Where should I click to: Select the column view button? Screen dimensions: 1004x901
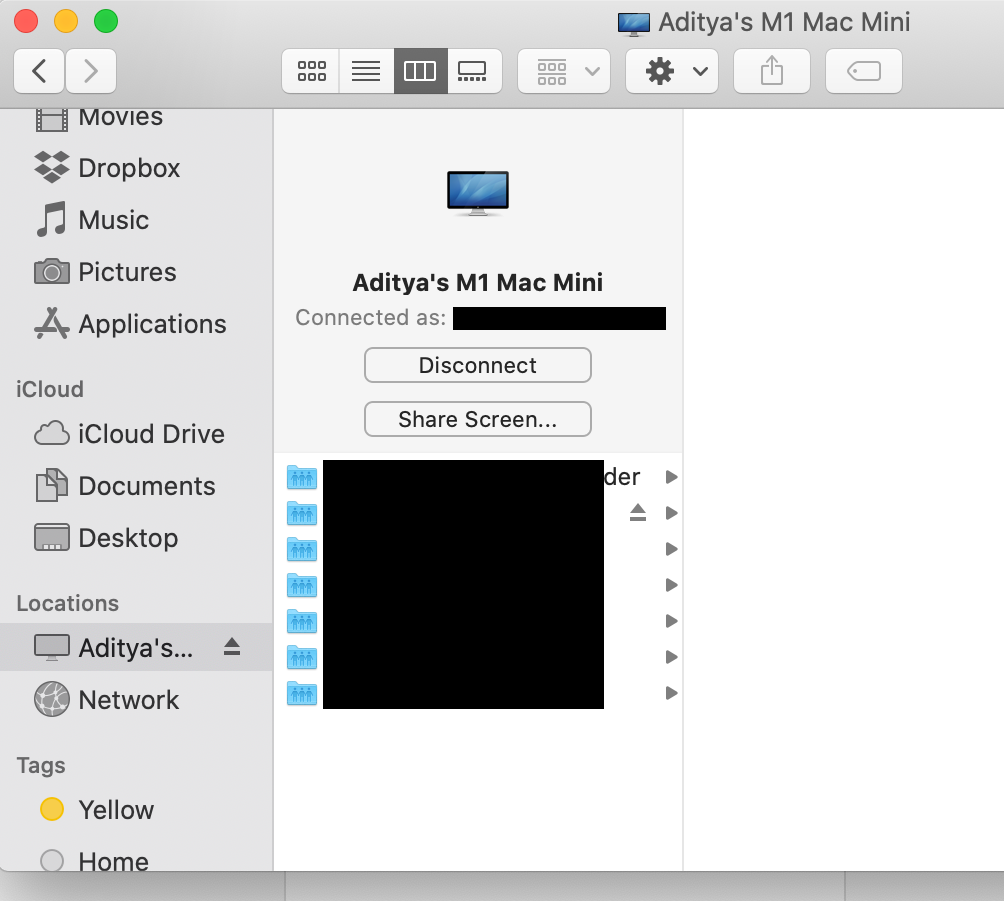(x=421, y=71)
